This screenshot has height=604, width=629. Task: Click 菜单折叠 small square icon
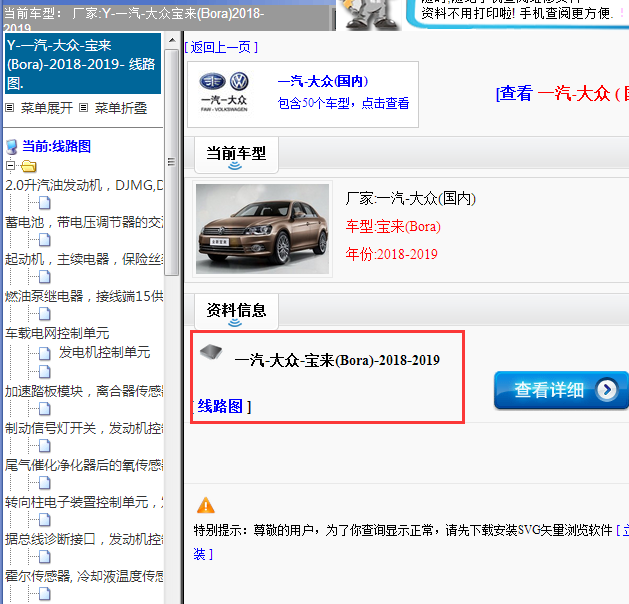(x=83, y=107)
